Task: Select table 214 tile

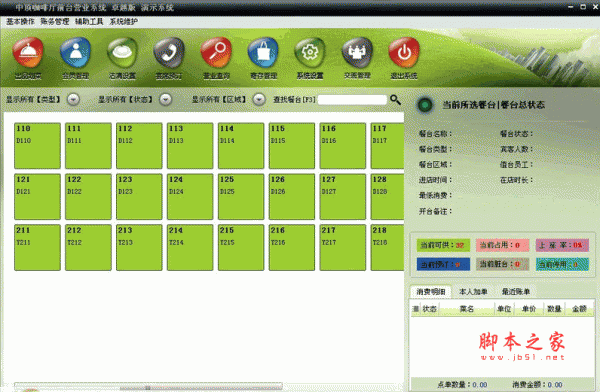Action: 190,247
